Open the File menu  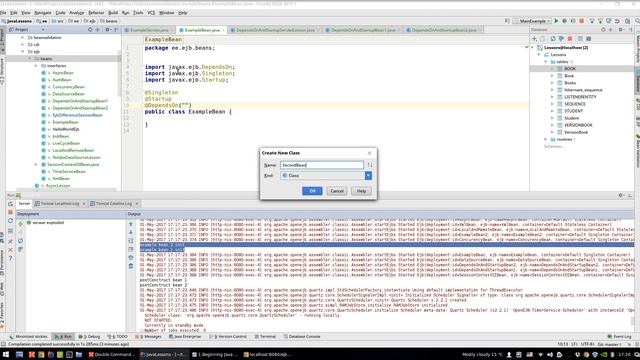click(3, 13)
